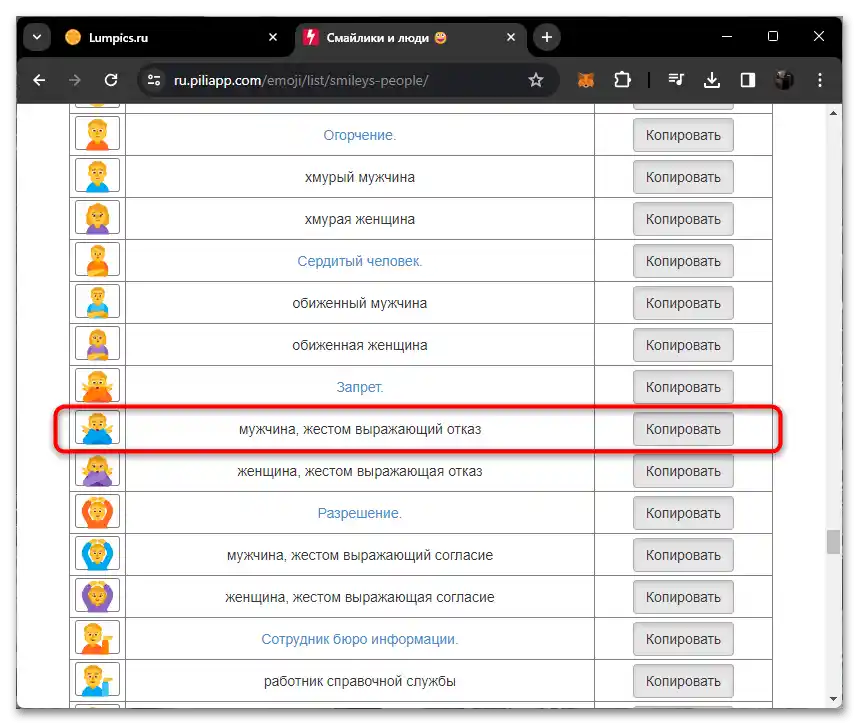Click the woman gesturing refusal emoji

coord(98,471)
